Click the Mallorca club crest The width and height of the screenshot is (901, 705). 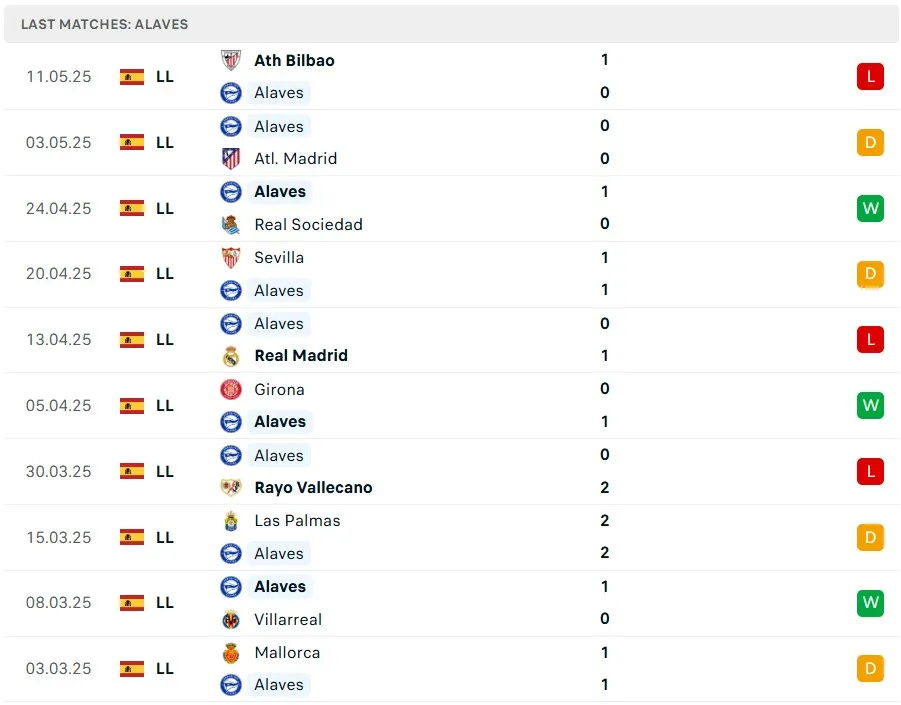coord(231,652)
